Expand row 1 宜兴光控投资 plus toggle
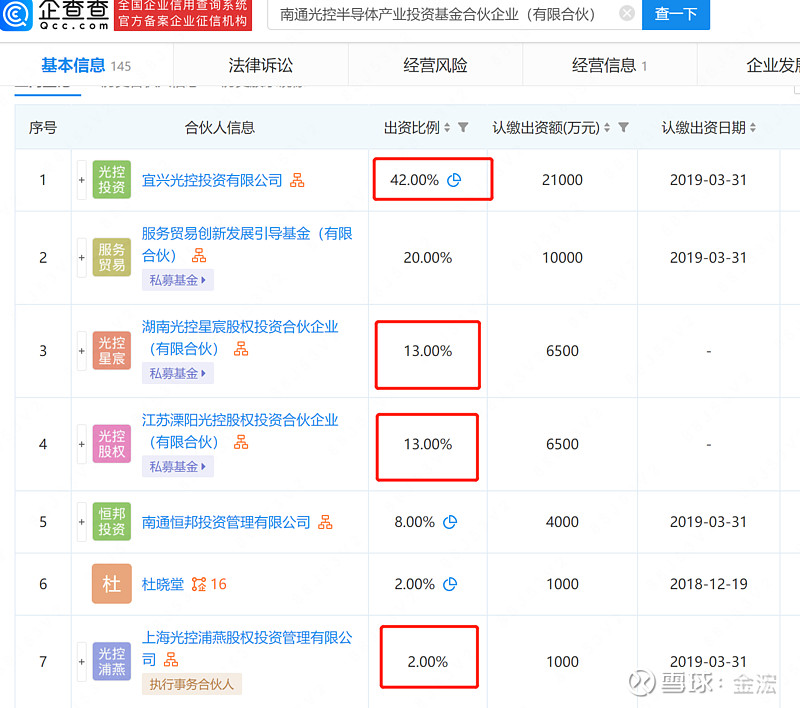The image size is (800, 708). [82, 180]
